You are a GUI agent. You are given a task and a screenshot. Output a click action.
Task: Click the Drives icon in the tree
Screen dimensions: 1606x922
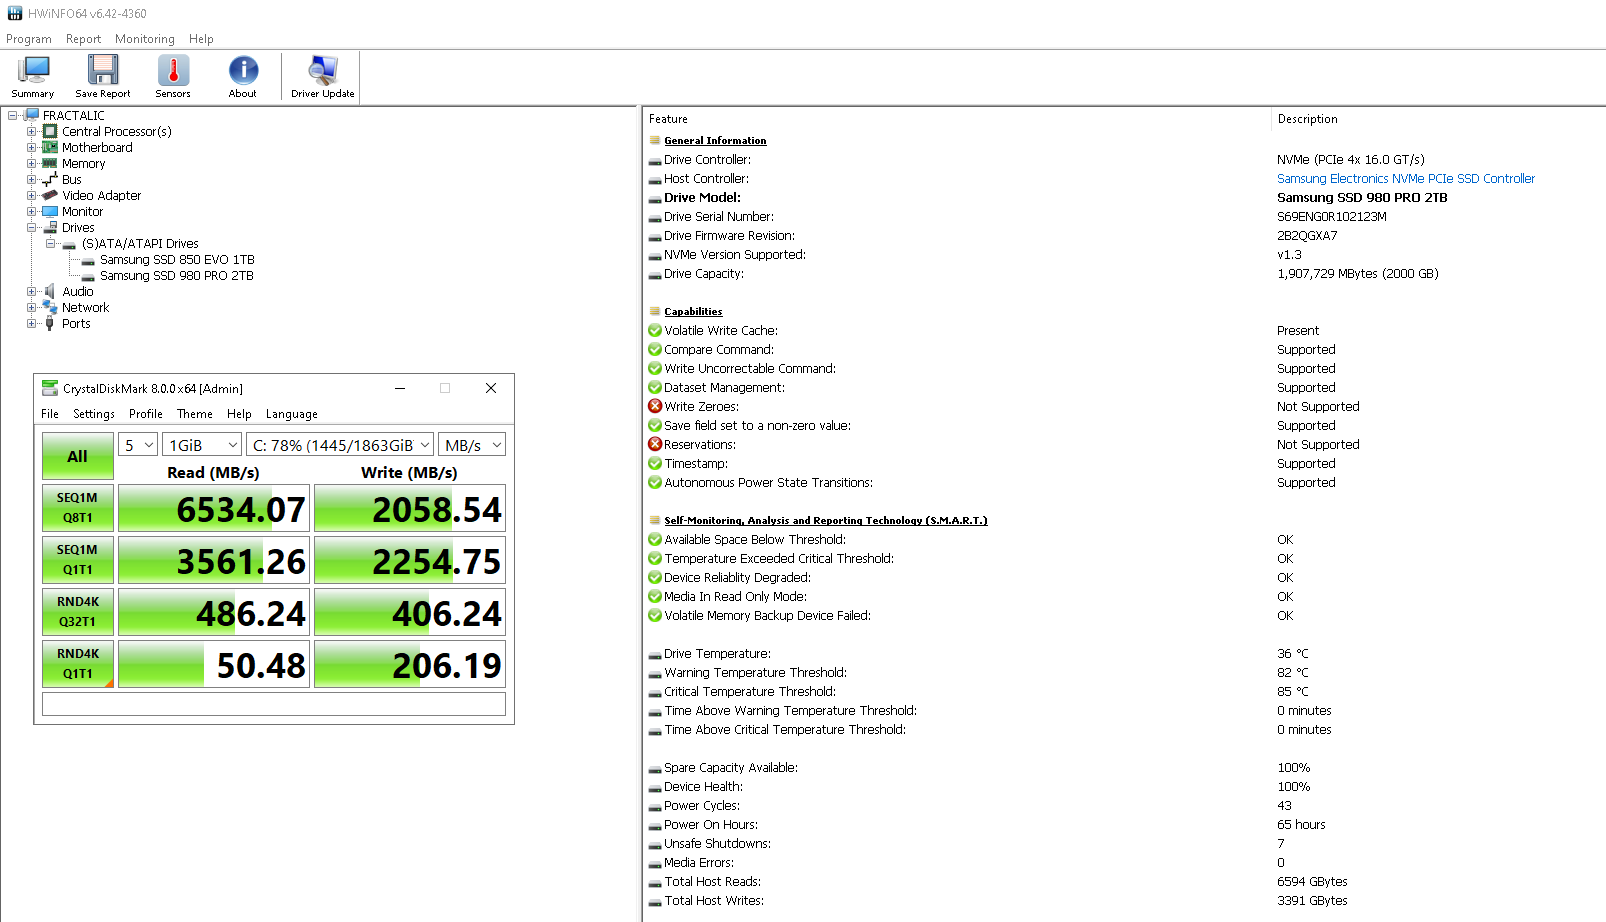click(50, 227)
